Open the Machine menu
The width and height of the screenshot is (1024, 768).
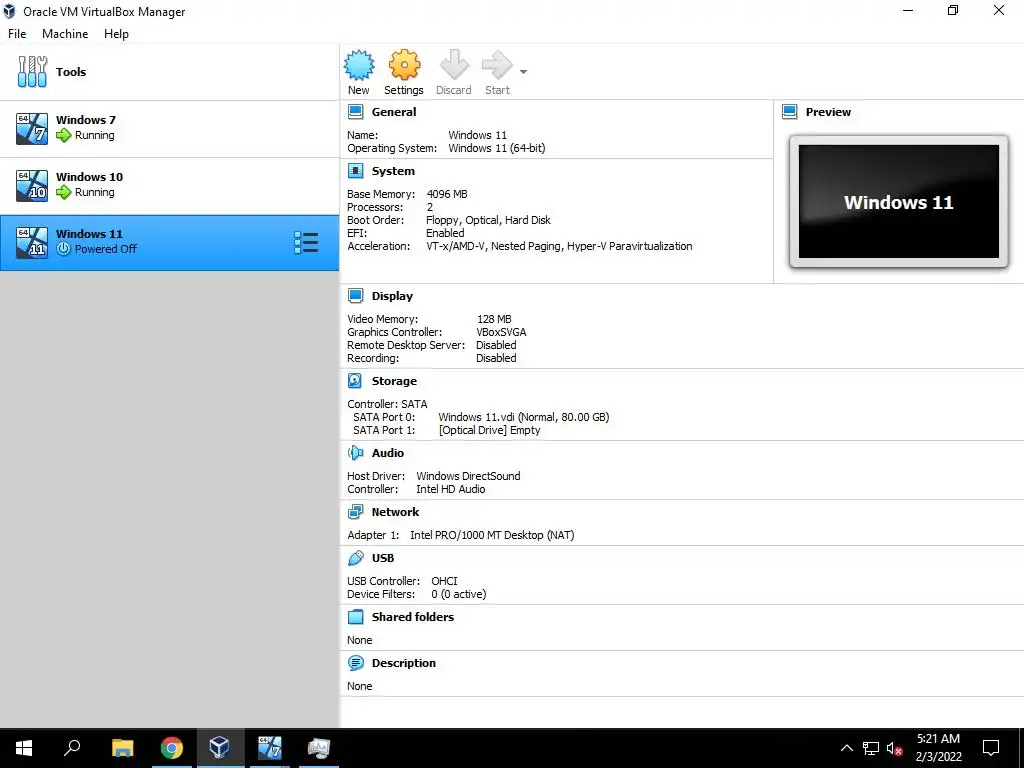tap(65, 34)
